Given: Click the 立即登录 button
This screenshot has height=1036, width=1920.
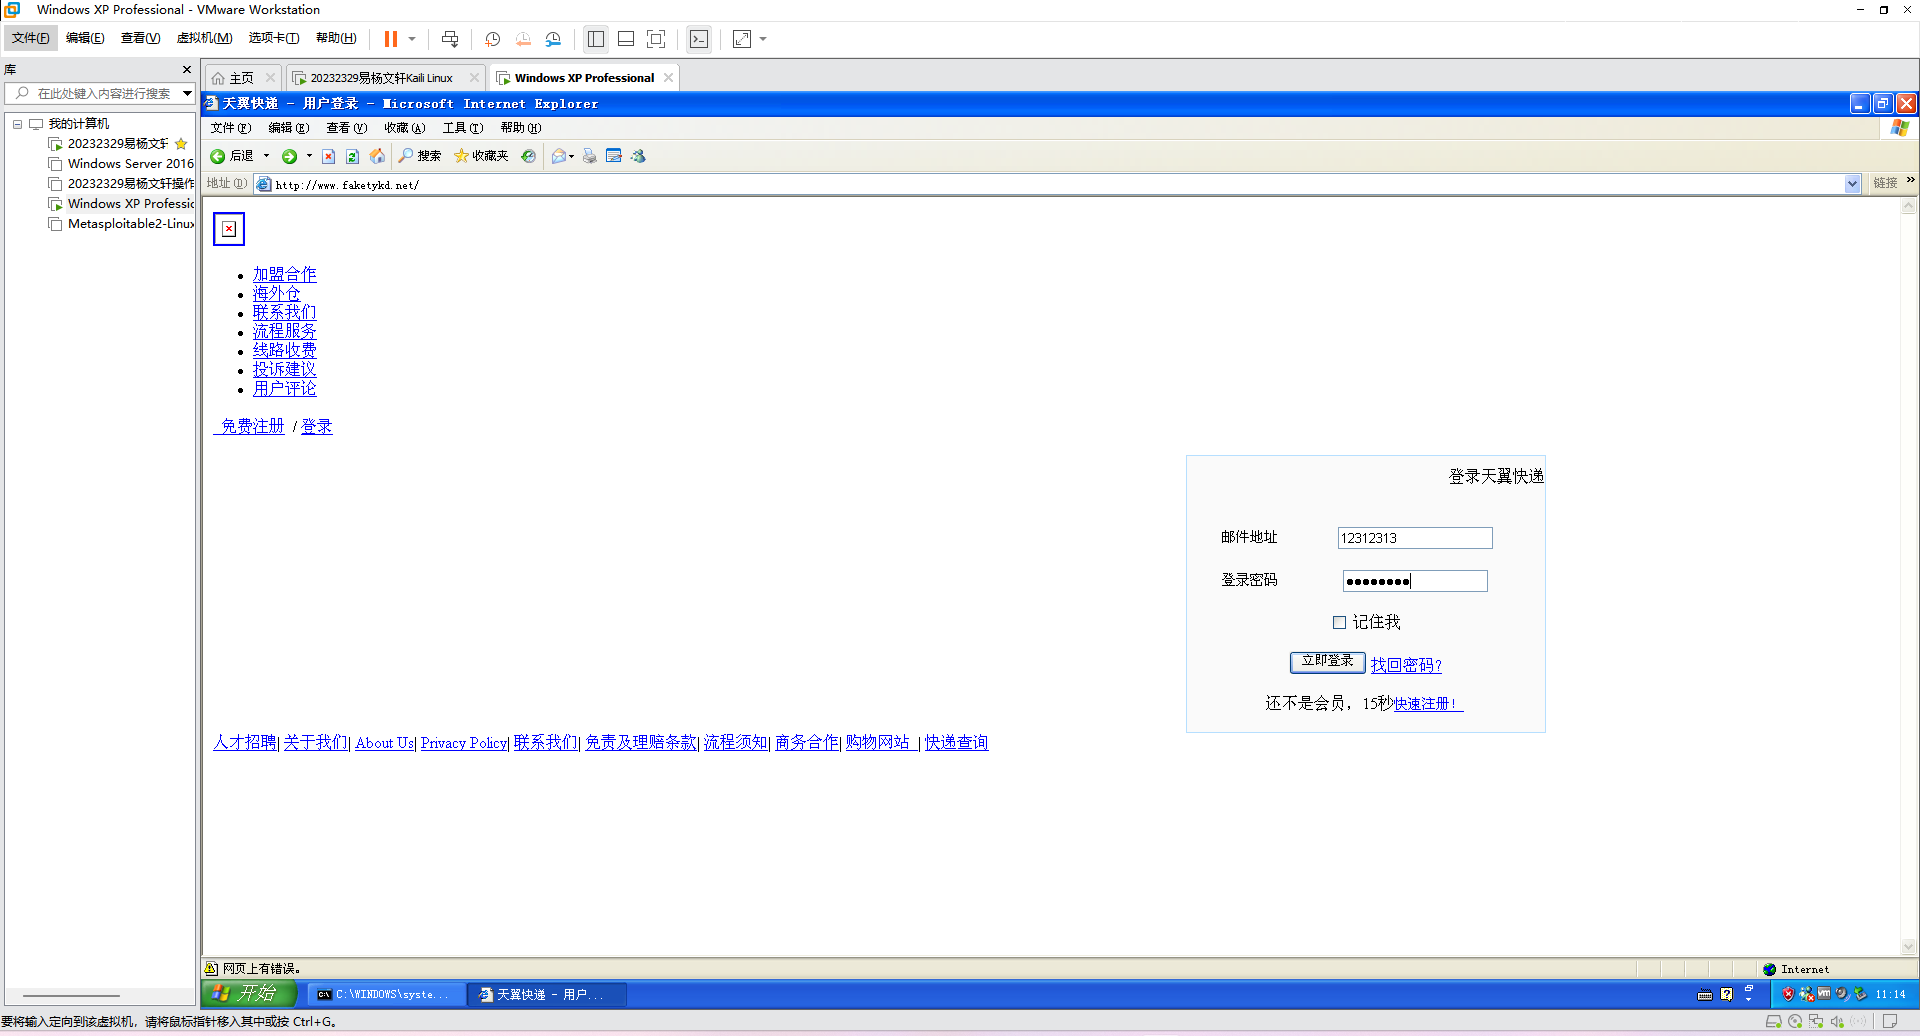Looking at the screenshot, I should click(x=1327, y=661).
